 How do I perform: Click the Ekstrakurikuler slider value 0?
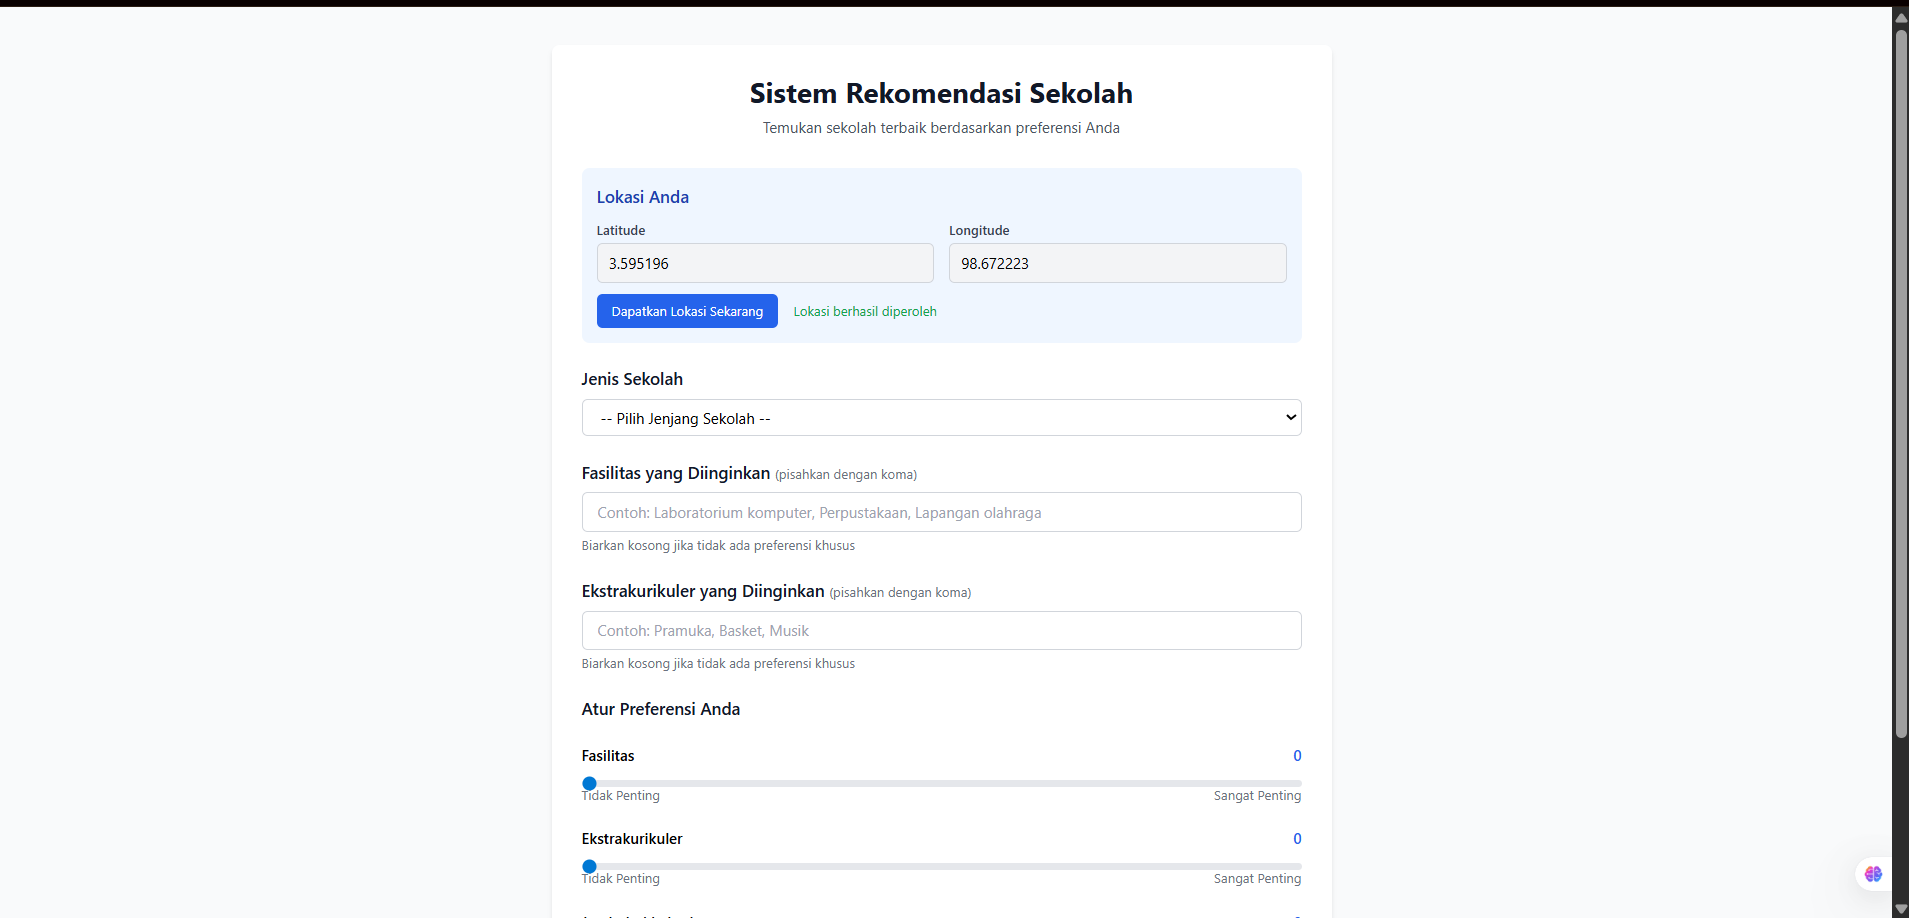click(1297, 839)
